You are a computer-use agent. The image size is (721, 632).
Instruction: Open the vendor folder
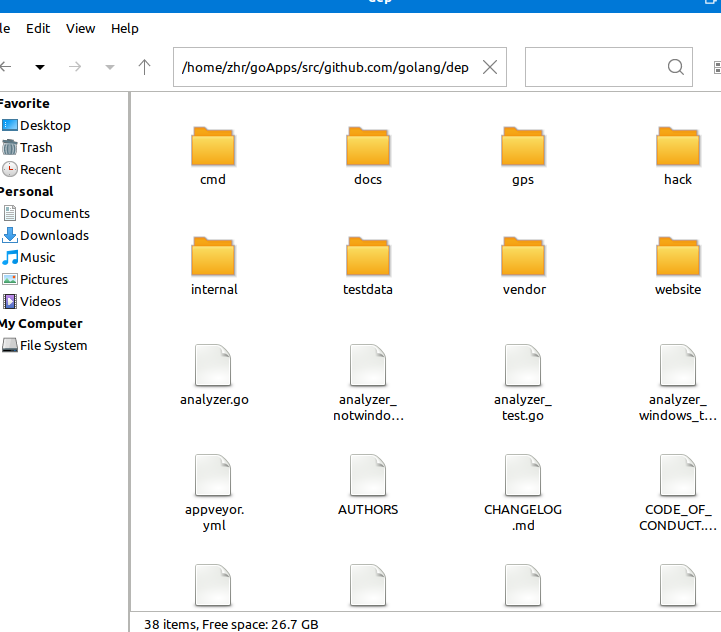[523, 256]
